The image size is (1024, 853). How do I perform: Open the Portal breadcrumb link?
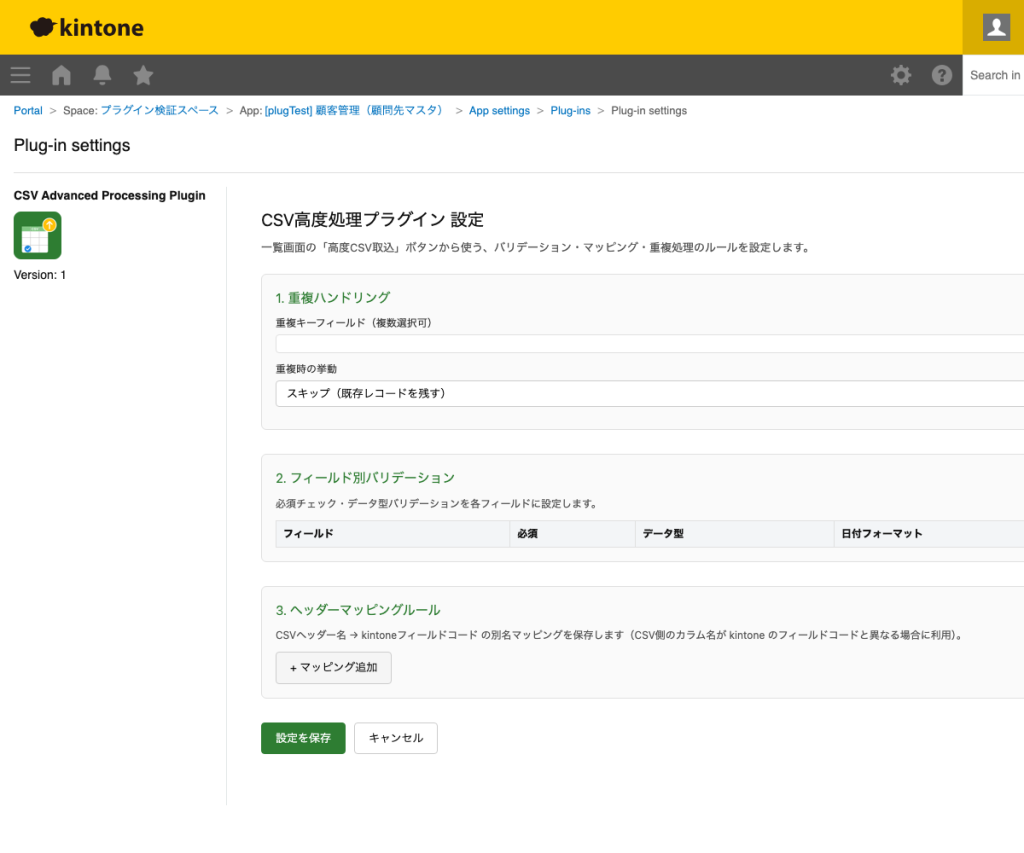click(27, 110)
